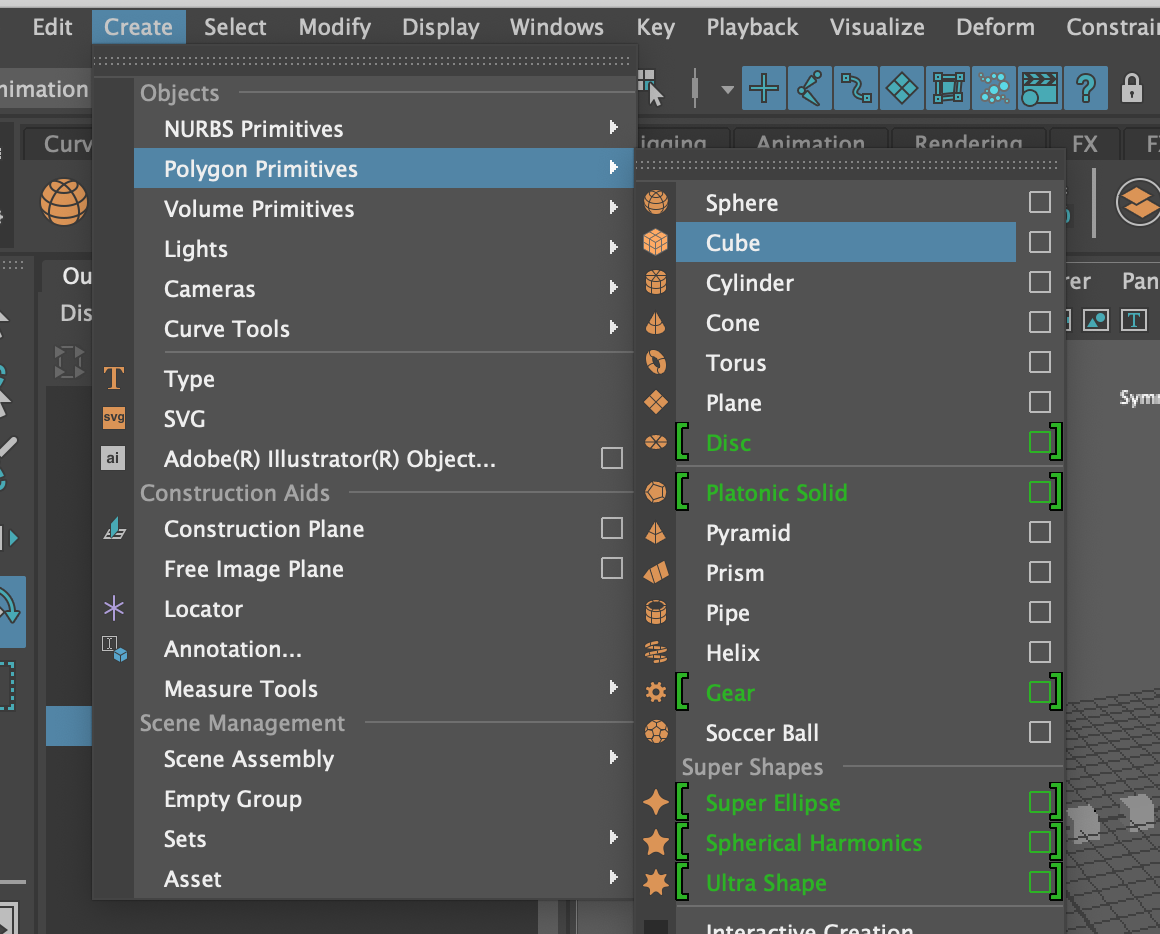The height and width of the screenshot is (934, 1160).
Task: Choose Cylinder from Polygon Primitives
Action: pos(749,283)
